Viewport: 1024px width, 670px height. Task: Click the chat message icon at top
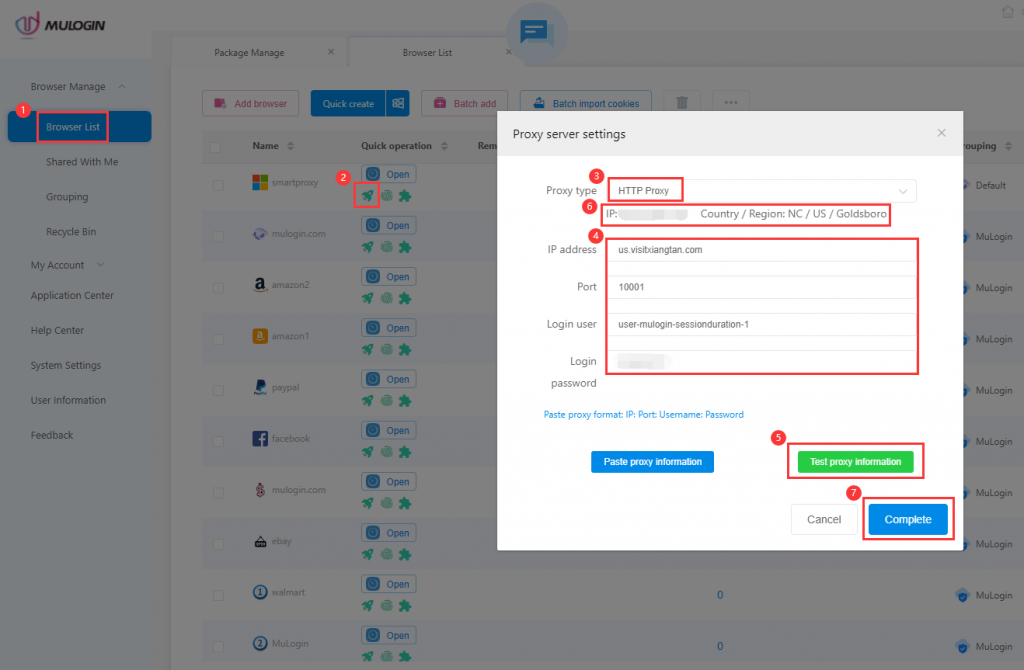(x=536, y=34)
